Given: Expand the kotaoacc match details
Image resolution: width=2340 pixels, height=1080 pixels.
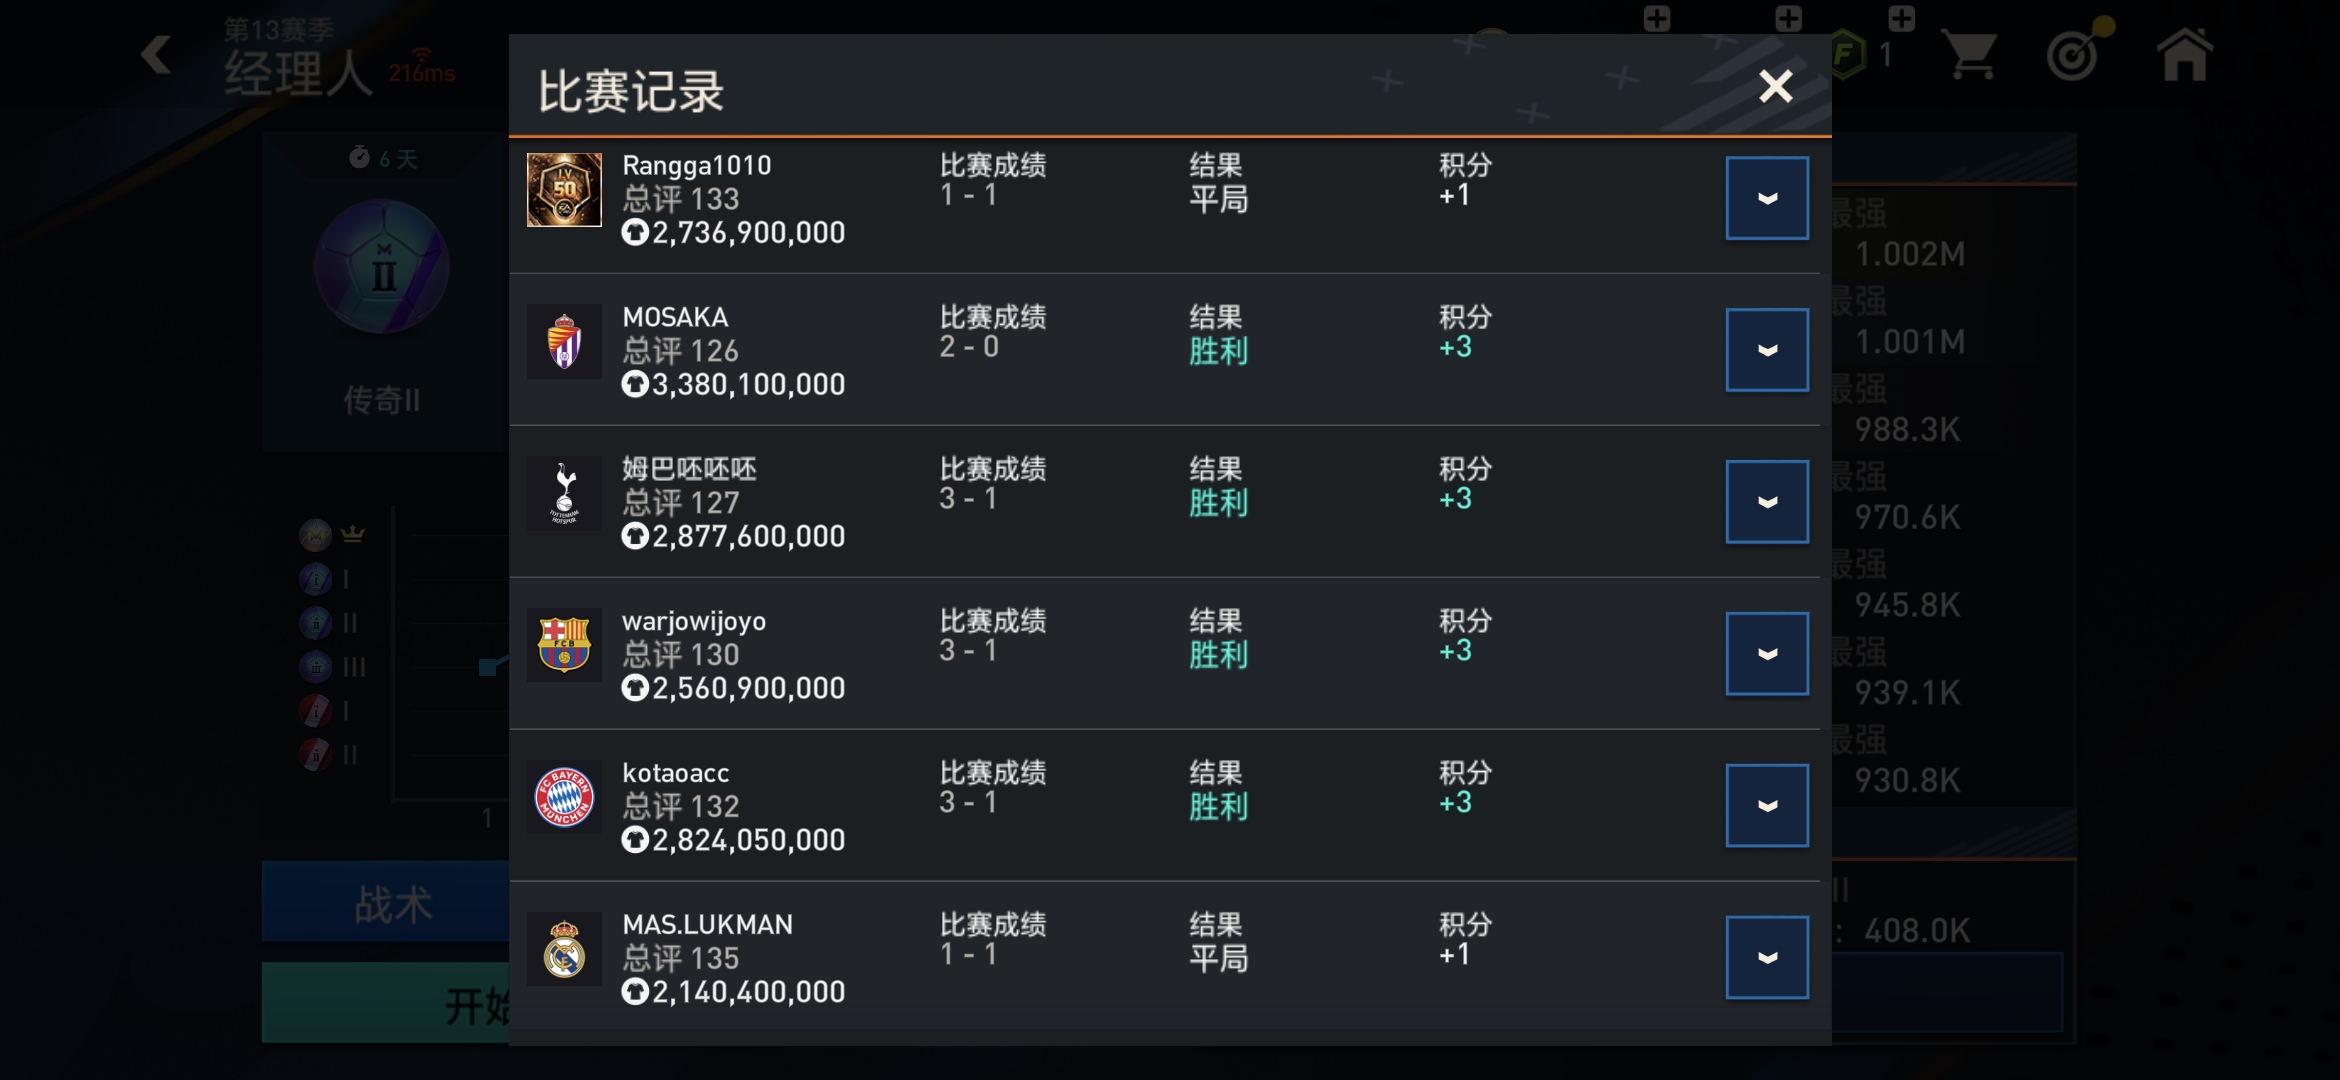Looking at the screenshot, I should (x=1767, y=806).
